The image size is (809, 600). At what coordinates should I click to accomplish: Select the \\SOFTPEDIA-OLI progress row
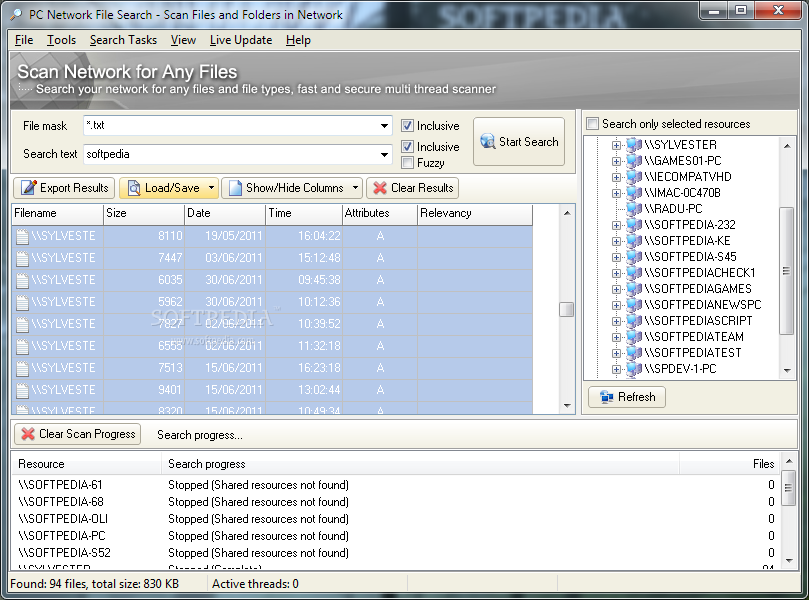pos(396,519)
